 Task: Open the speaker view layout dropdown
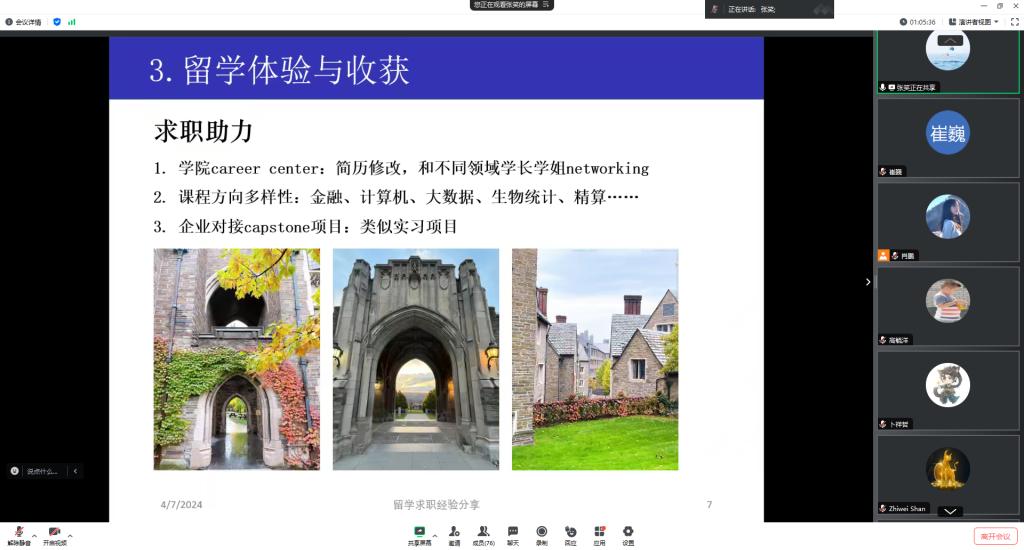974,21
